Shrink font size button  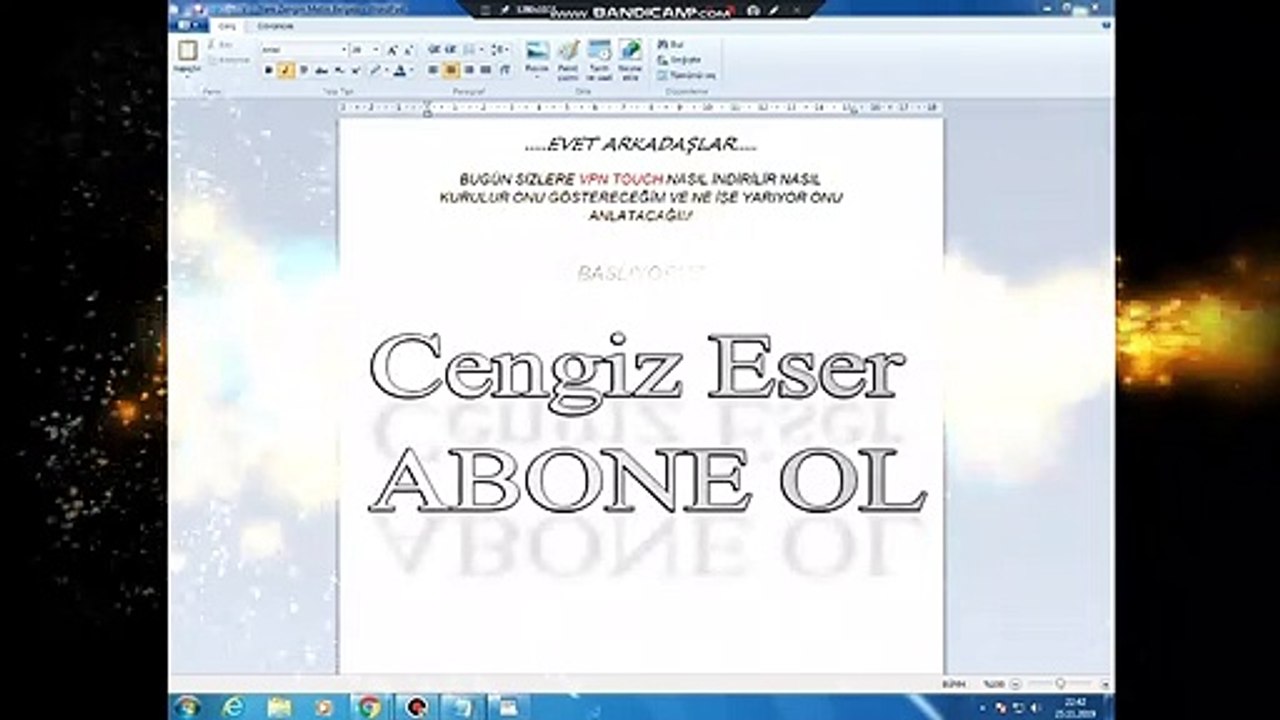(408, 49)
